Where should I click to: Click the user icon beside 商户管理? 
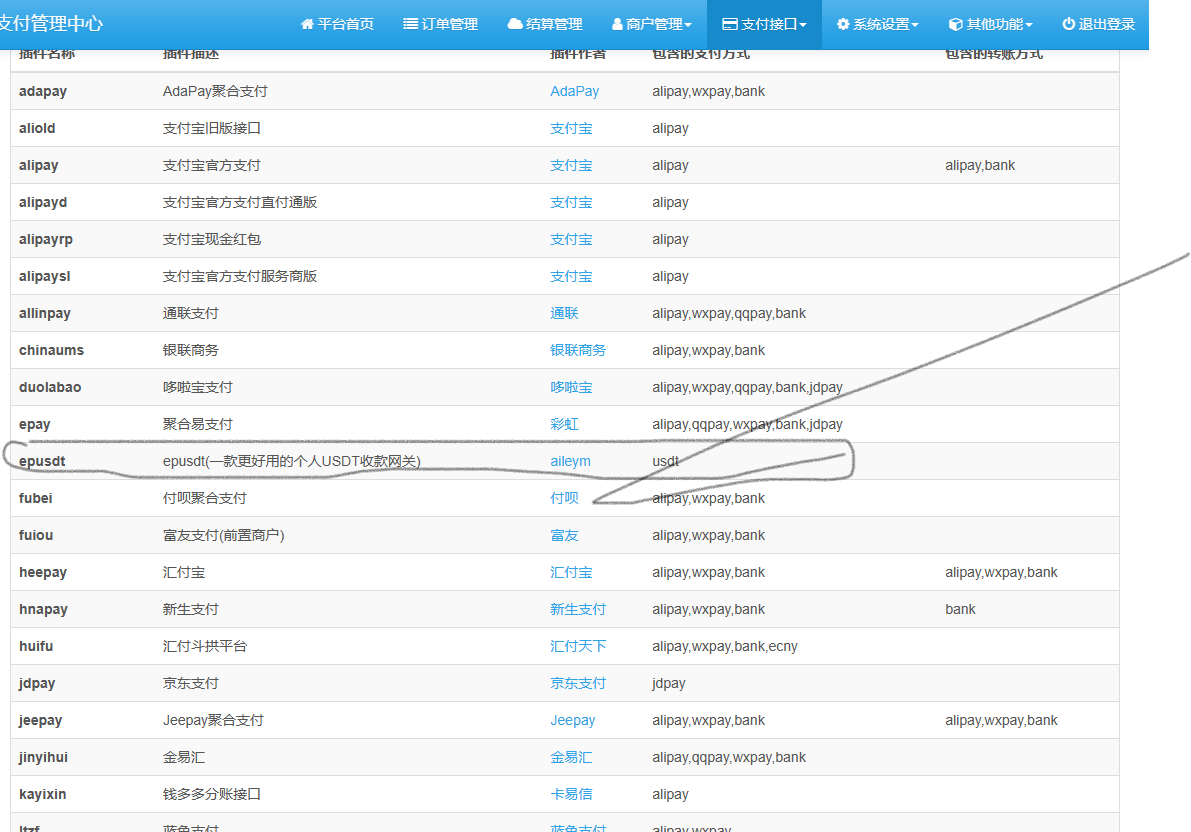pos(618,24)
